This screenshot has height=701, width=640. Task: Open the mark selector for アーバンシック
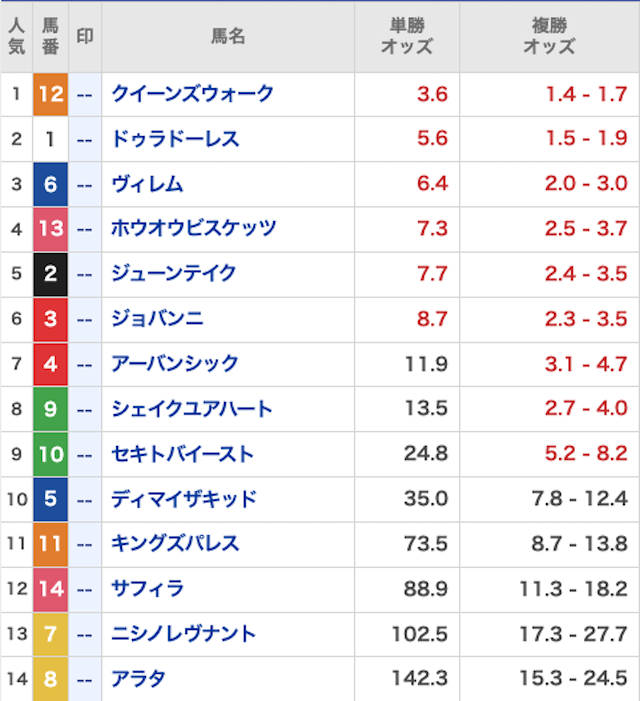point(85,364)
